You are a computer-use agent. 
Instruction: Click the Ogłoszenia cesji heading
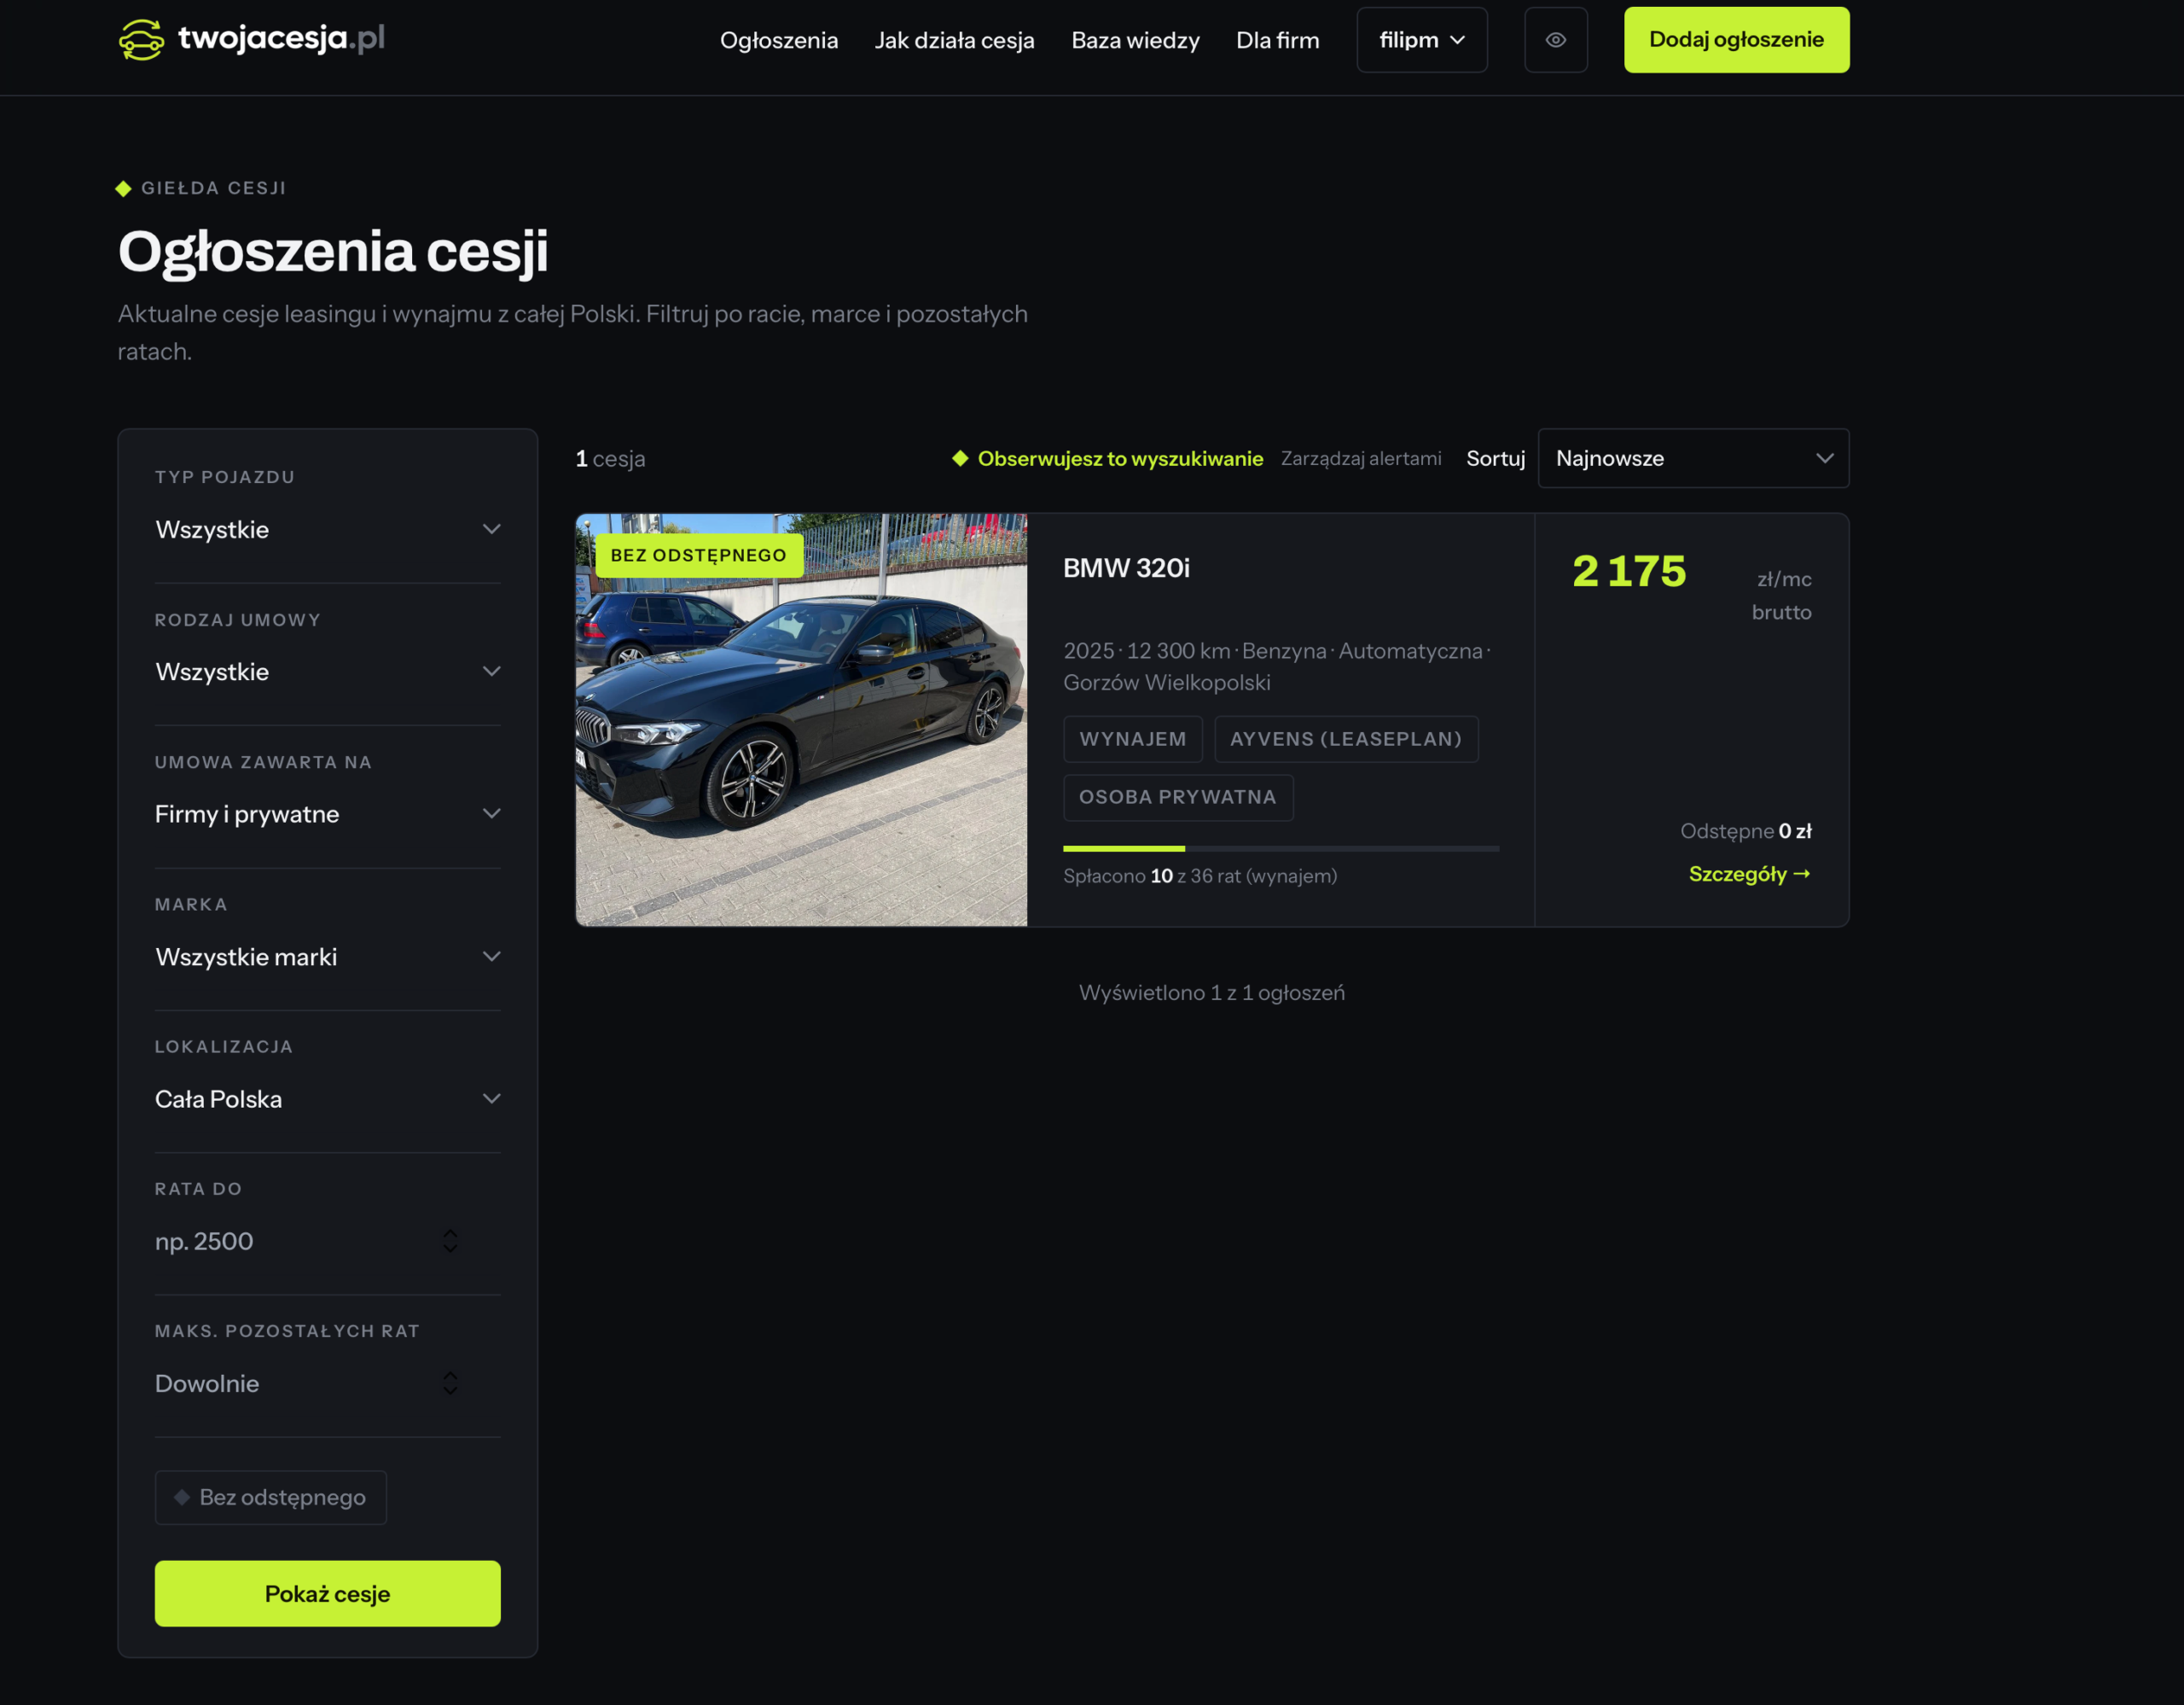(x=333, y=251)
